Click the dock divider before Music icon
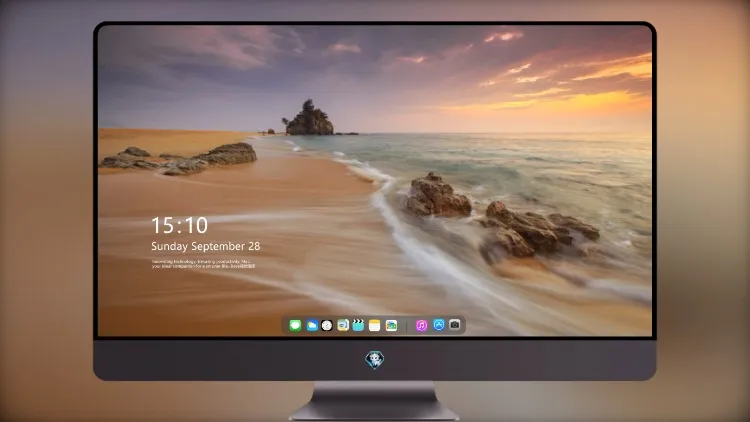 (x=407, y=325)
